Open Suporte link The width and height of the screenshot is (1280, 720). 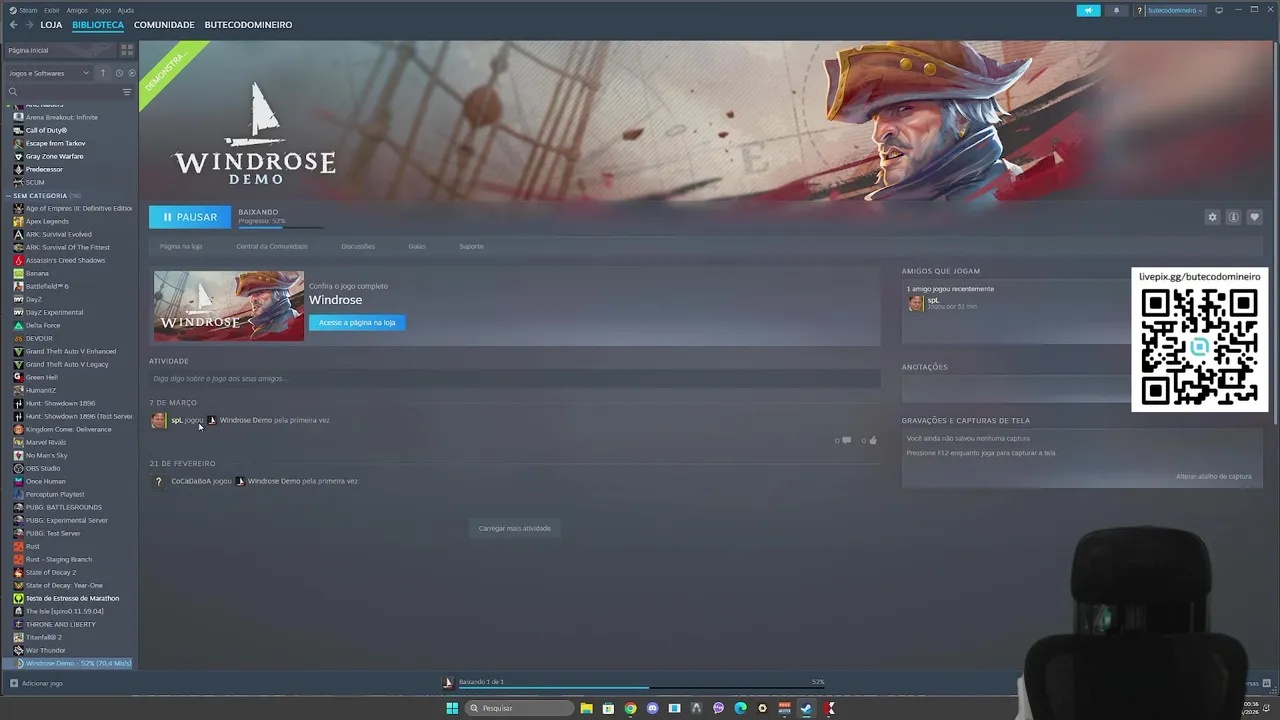[471, 246]
